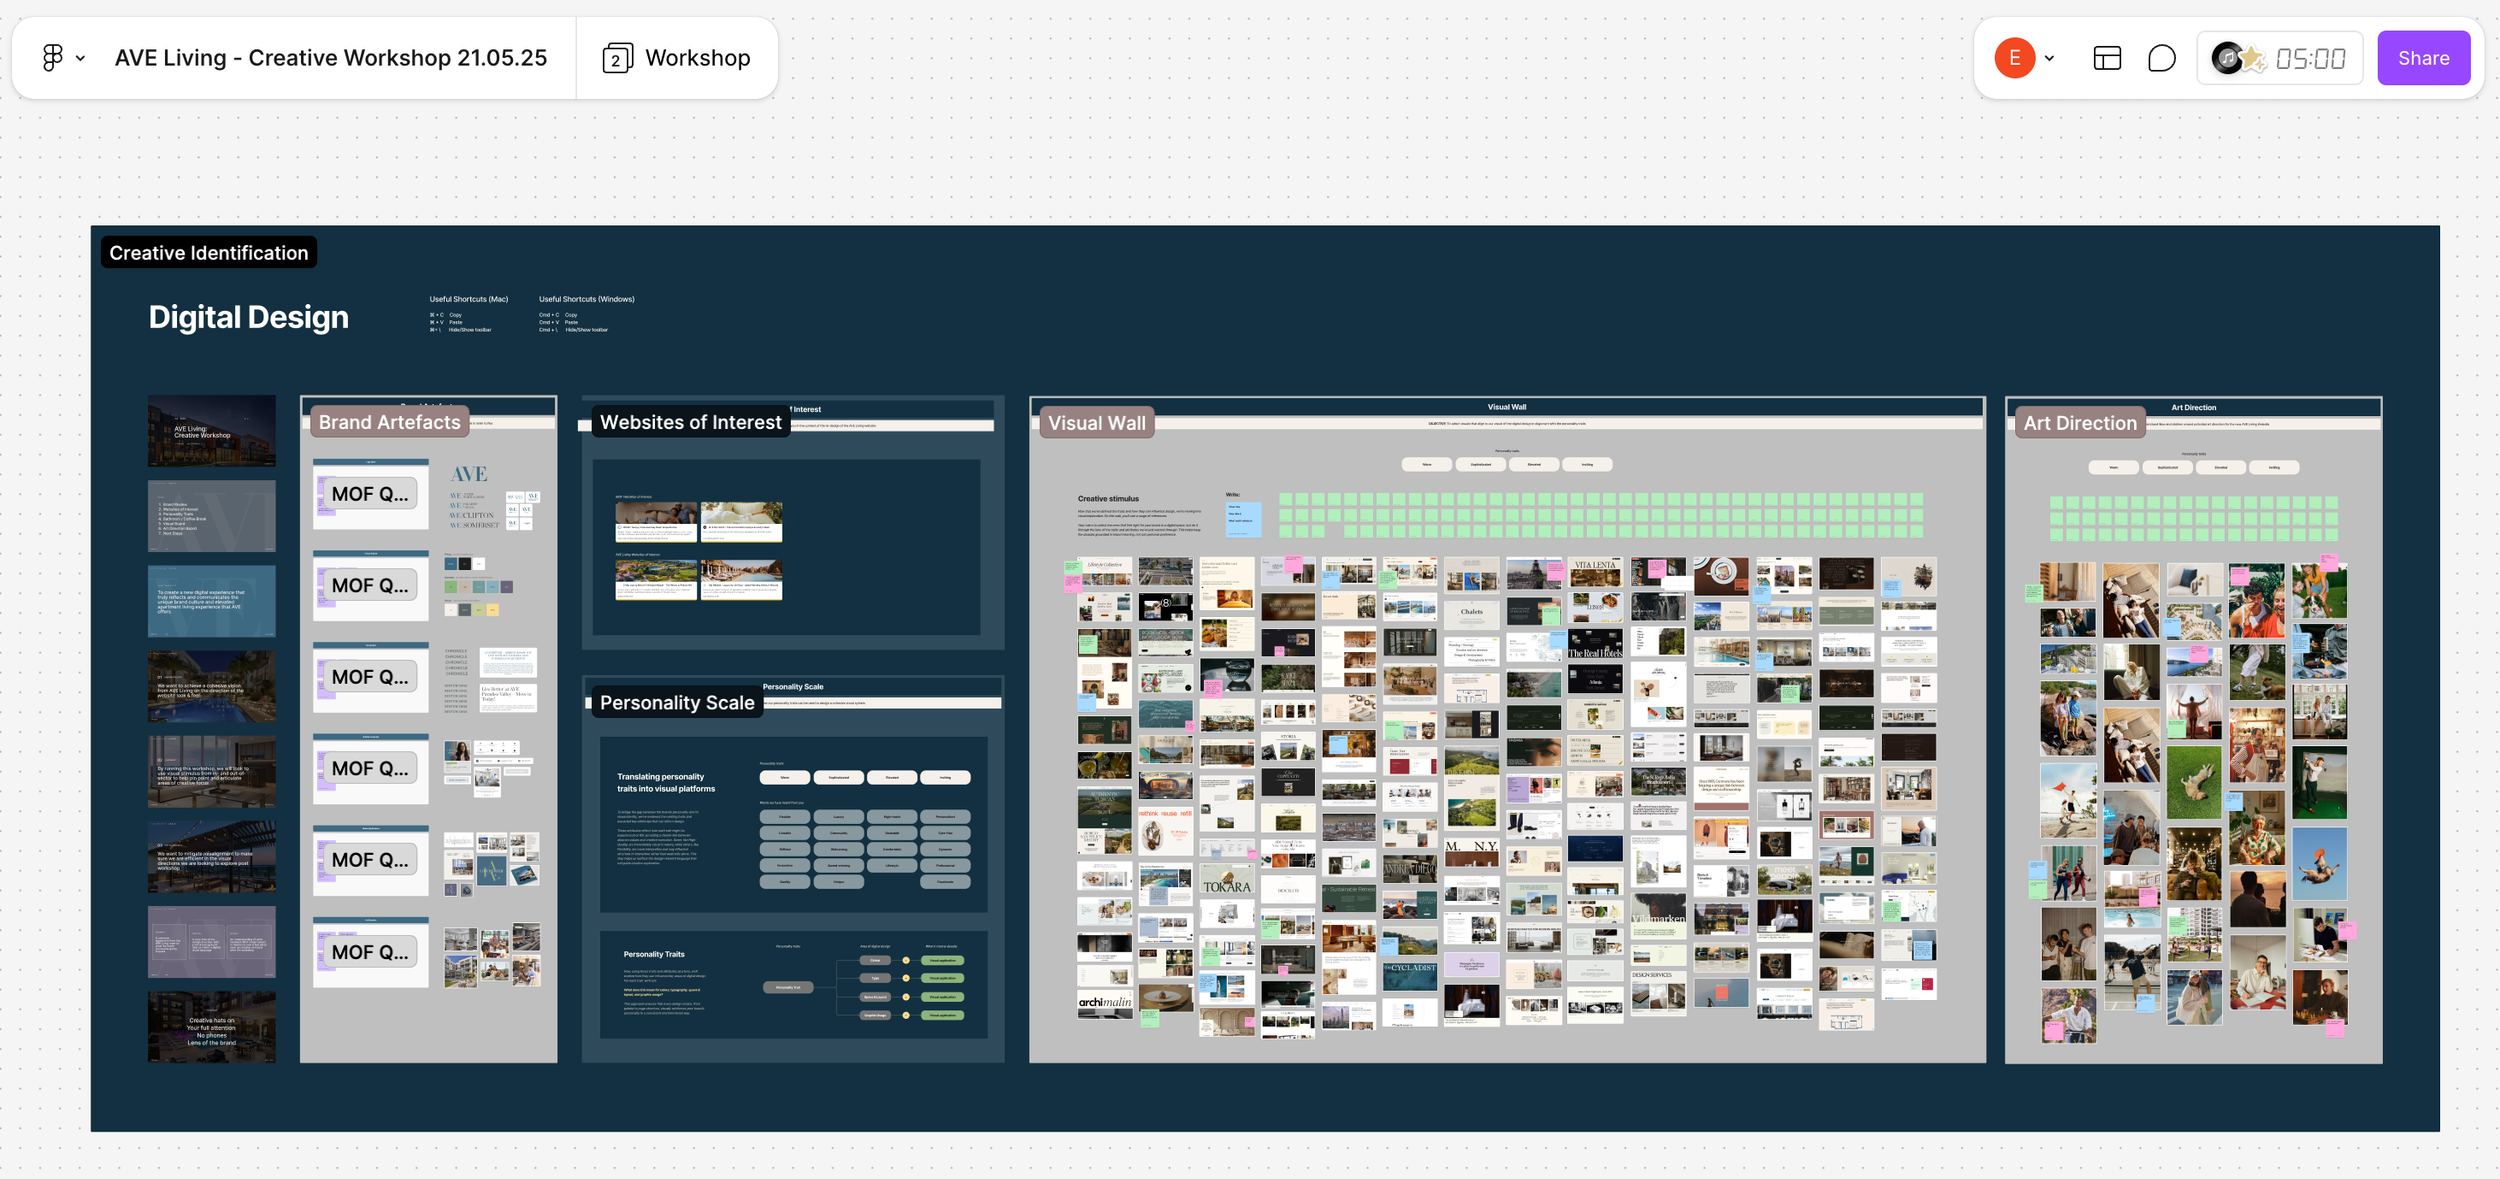Select the Websites of Interest section label
The height and width of the screenshot is (1179, 2500).
(690, 422)
